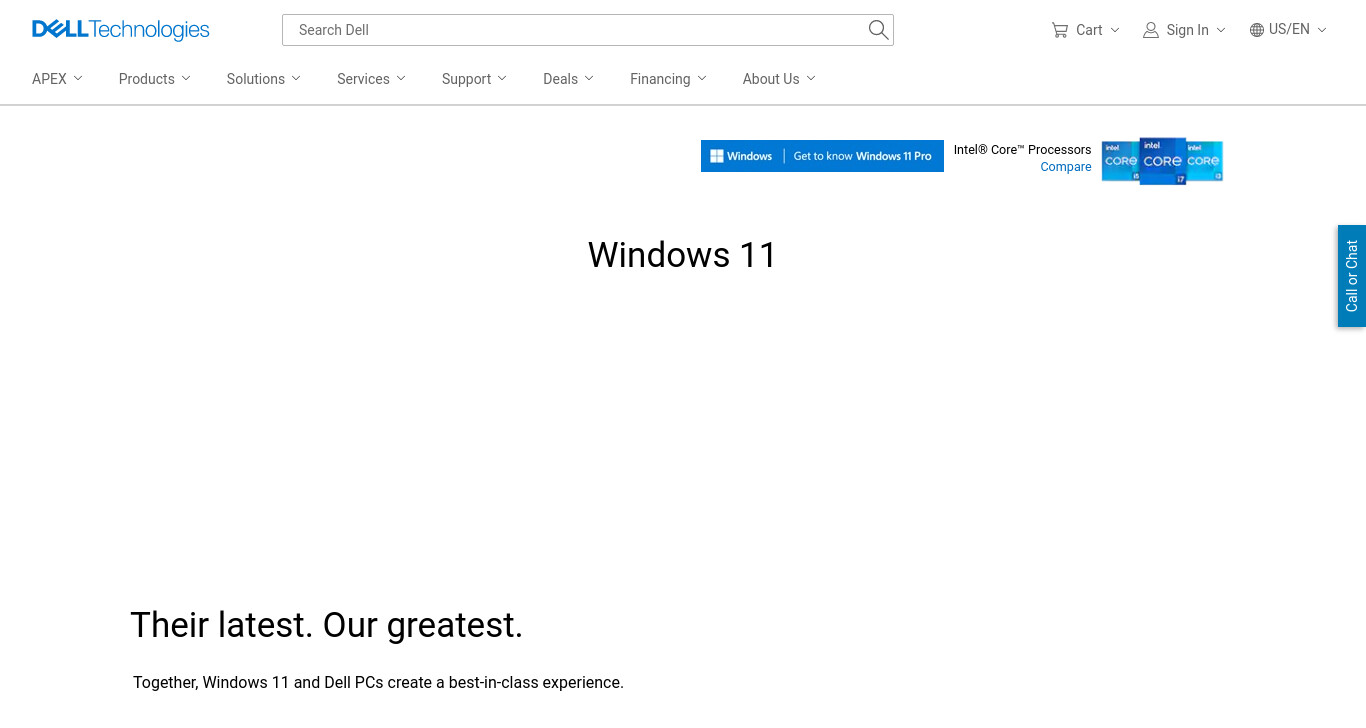The width and height of the screenshot is (1366, 728).
Task: Expand the Cart dropdown chevron
Action: pyautogui.click(x=1115, y=30)
